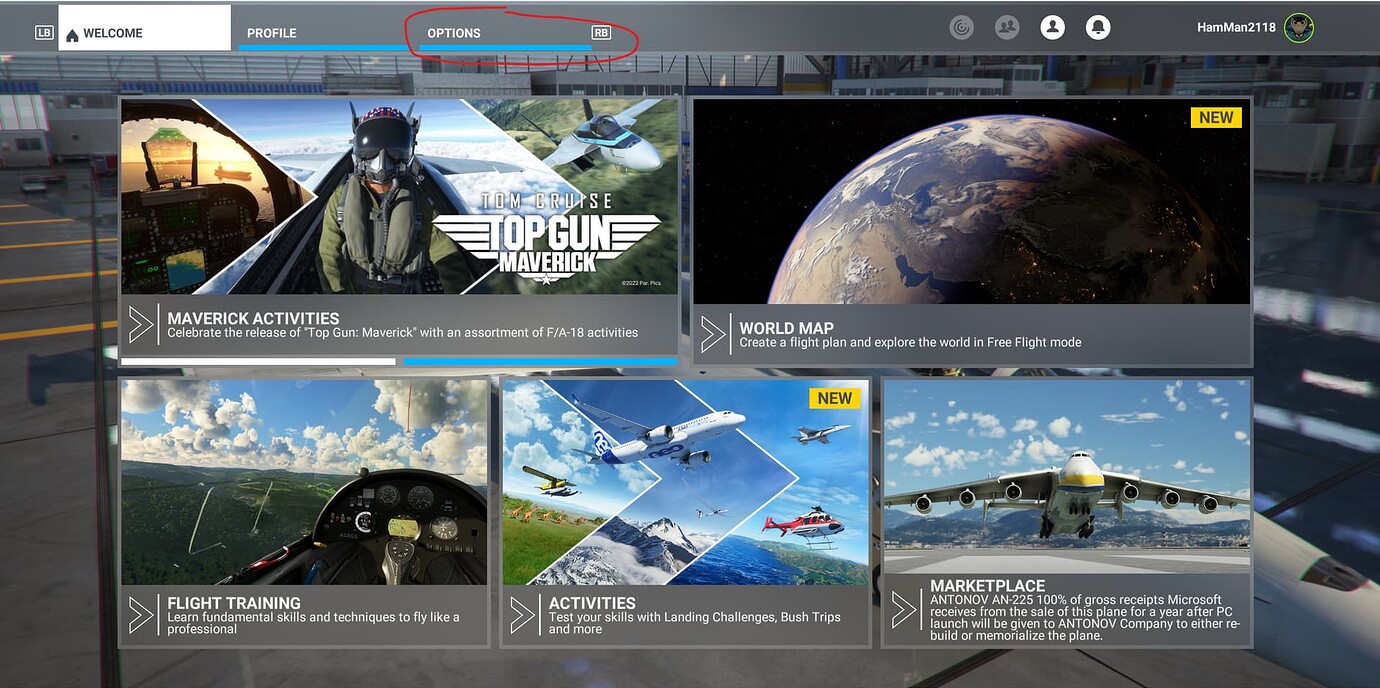Select the blue carousel indicator under Maverick
Screen dimensions: 1380x688
coord(540,361)
